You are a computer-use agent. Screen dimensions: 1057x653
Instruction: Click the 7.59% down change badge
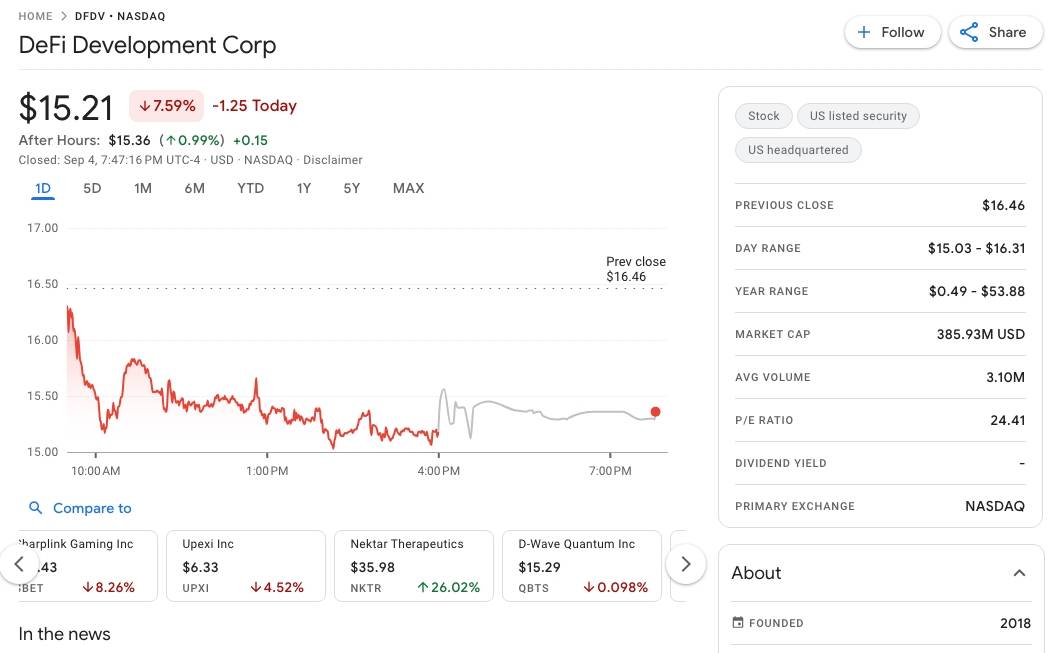coord(167,106)
